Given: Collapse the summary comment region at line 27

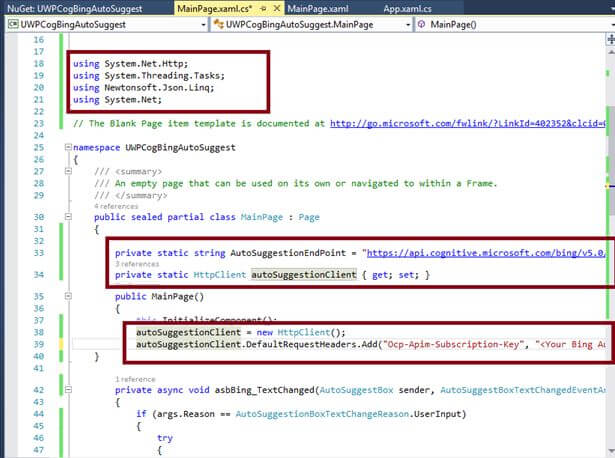Looking at the screenshot, I should coord(68,171).
